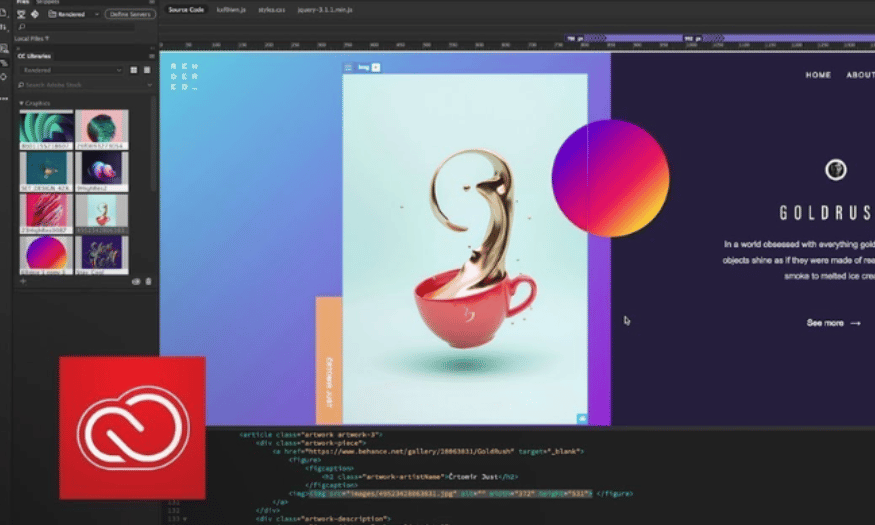Select the pink red strokes graphic thumbnail
This screenshot has width=875, height=525.
click(46, 214)
